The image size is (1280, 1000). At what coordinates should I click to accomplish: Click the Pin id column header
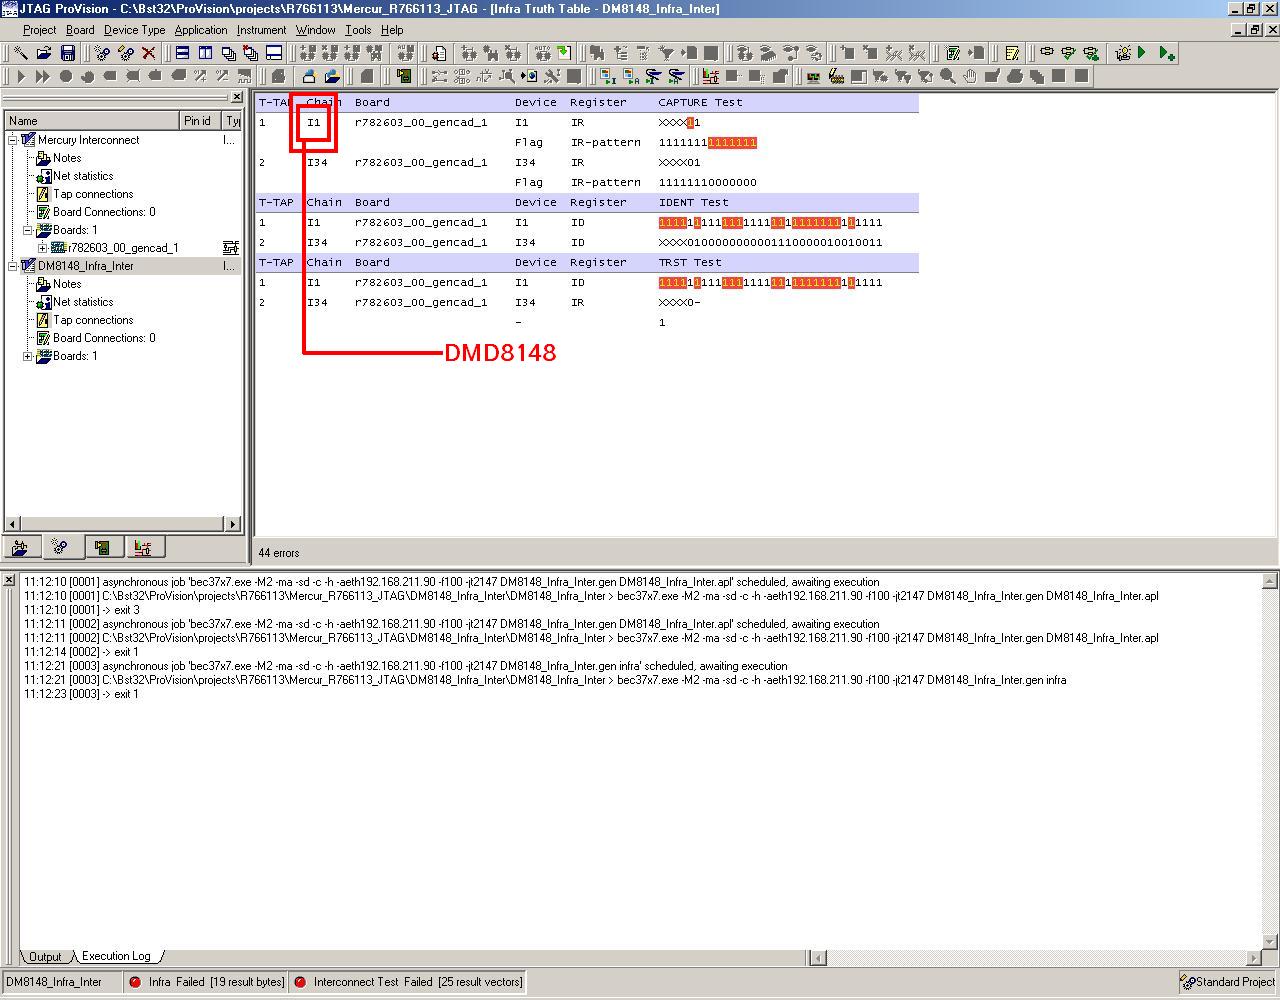pyautogui.click(x=201, y=120)
